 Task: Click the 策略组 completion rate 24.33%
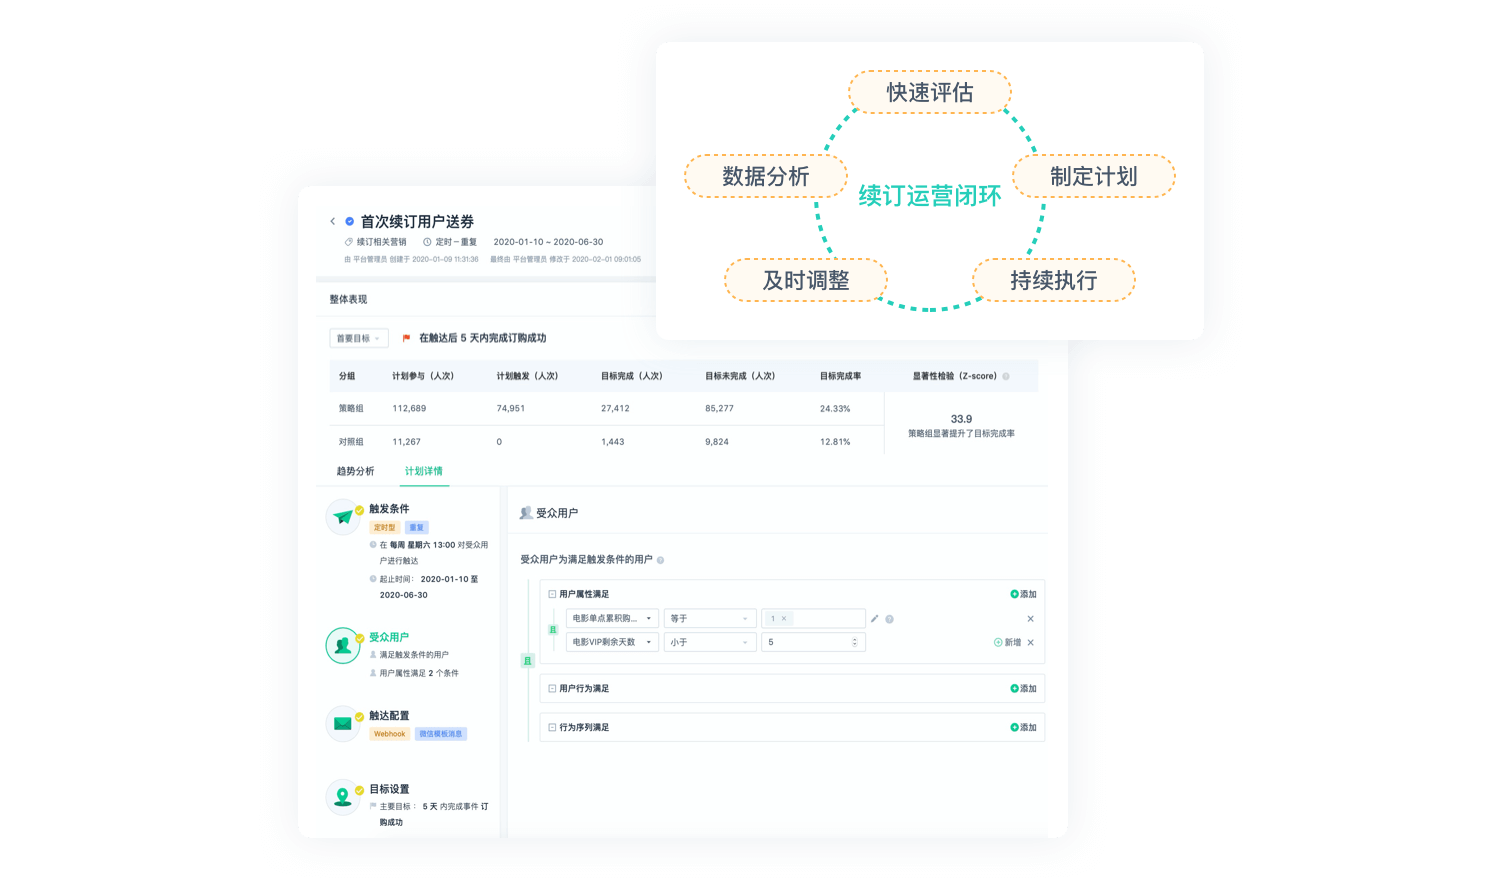[835, 408]
